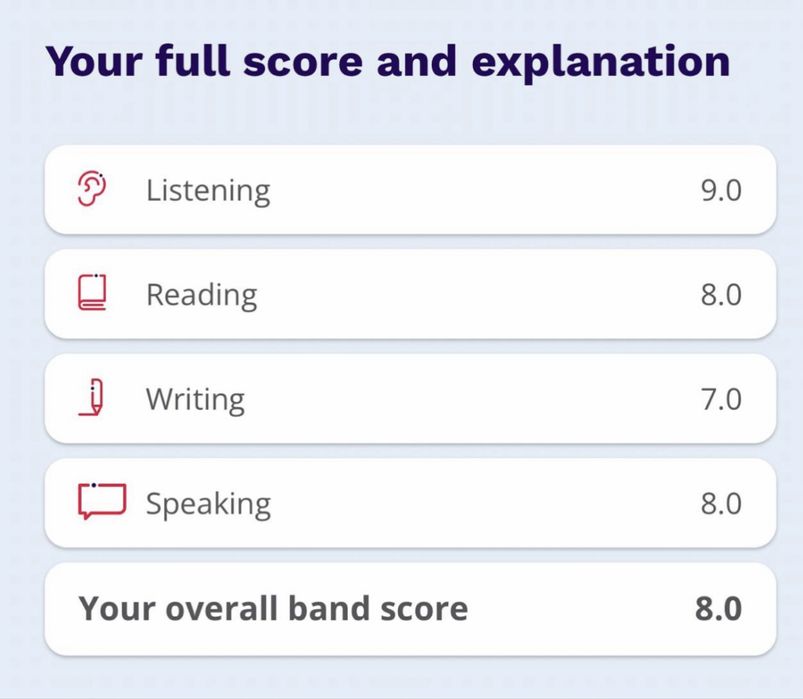Screen dimensions: 803x699
Task: Expand the Reading result card
Action: [450, 294]
